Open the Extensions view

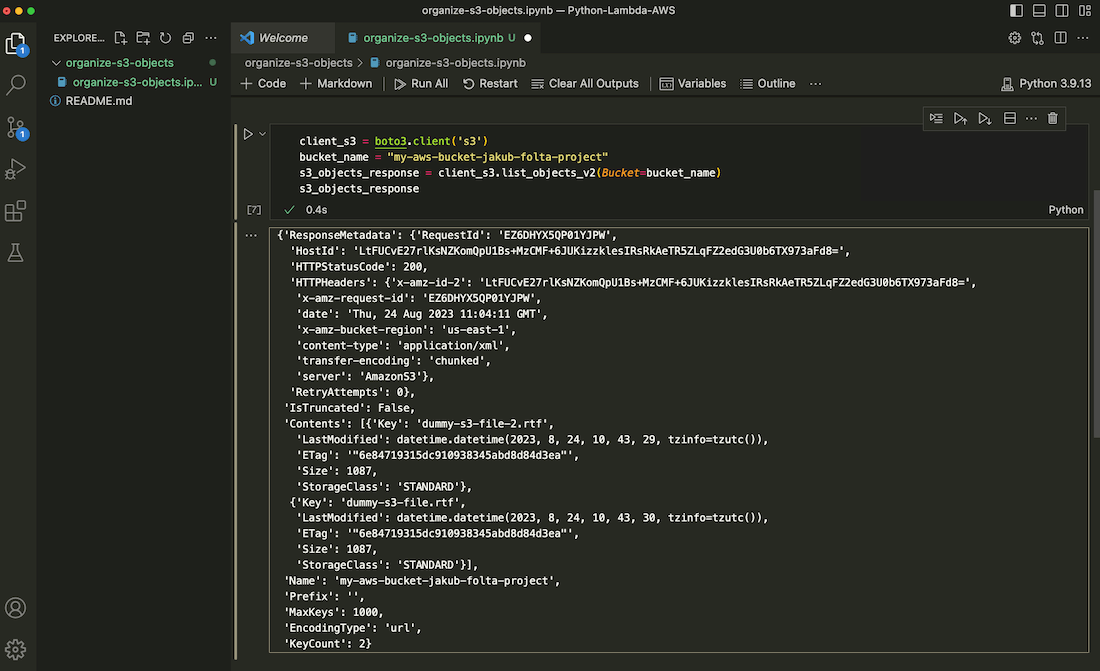click(16, 211)
